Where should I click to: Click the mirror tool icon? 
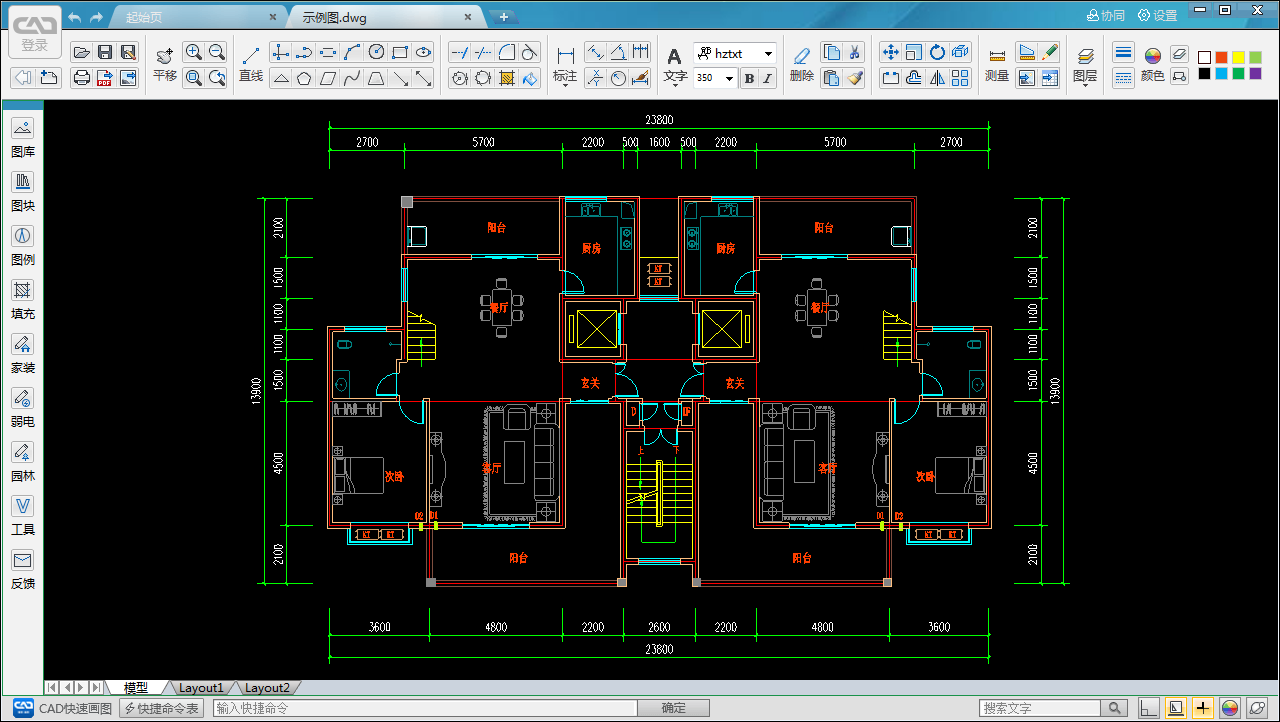938,77
